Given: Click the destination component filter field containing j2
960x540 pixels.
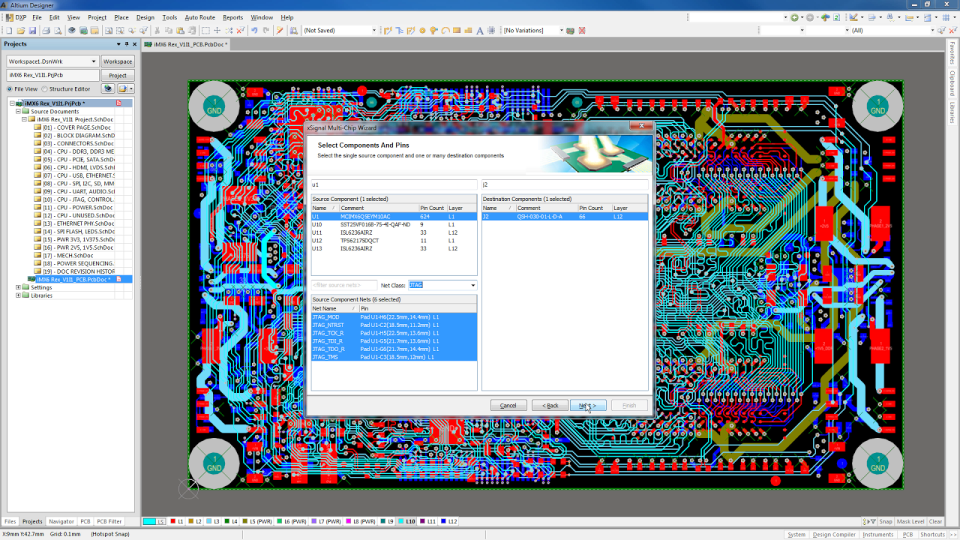Looking at the screenshot, I should pos(564,184).
